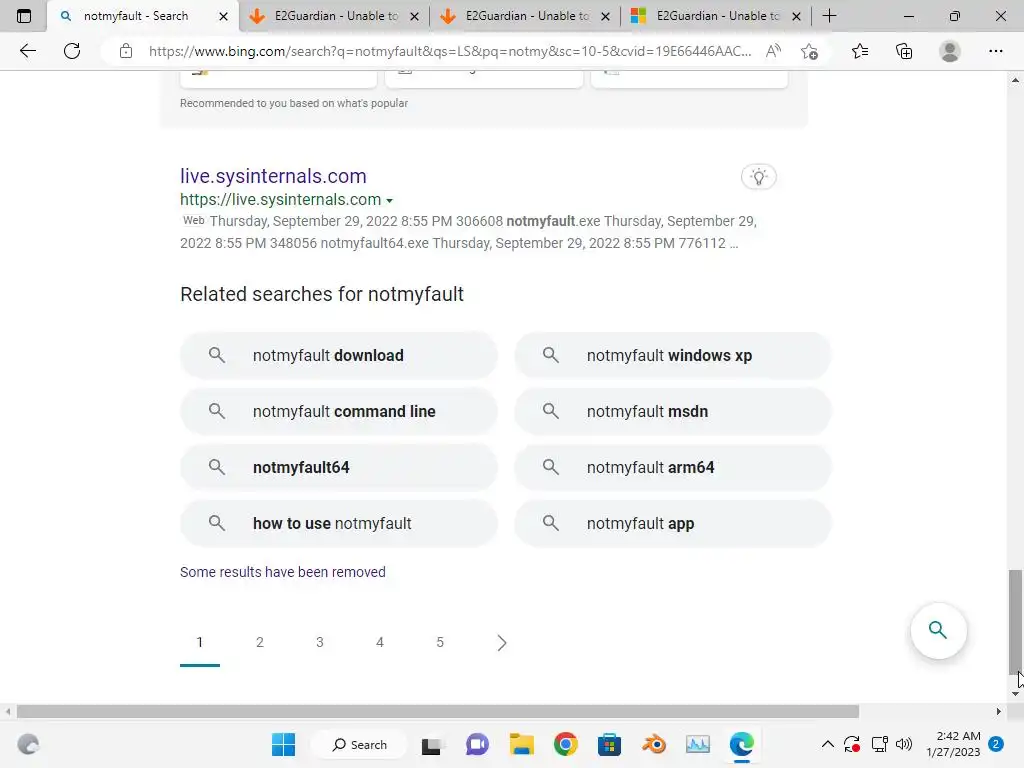Open tab actions menu icon
Viewport: 1024px width, 768px height.
click(x=24, y=16)
